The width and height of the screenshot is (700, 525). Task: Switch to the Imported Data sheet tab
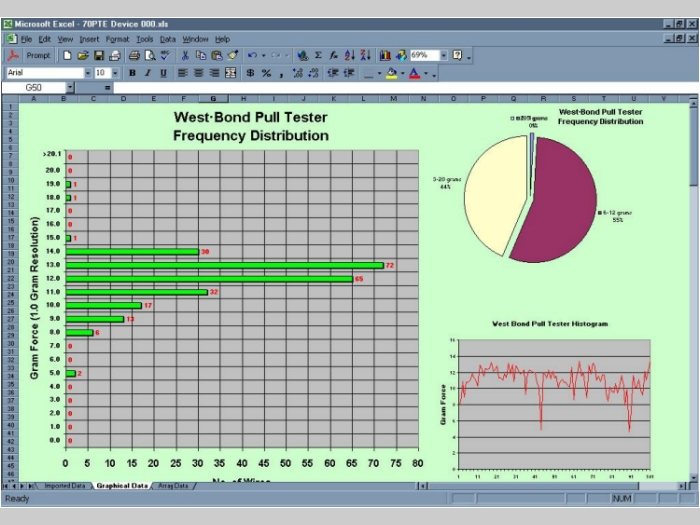65,486
